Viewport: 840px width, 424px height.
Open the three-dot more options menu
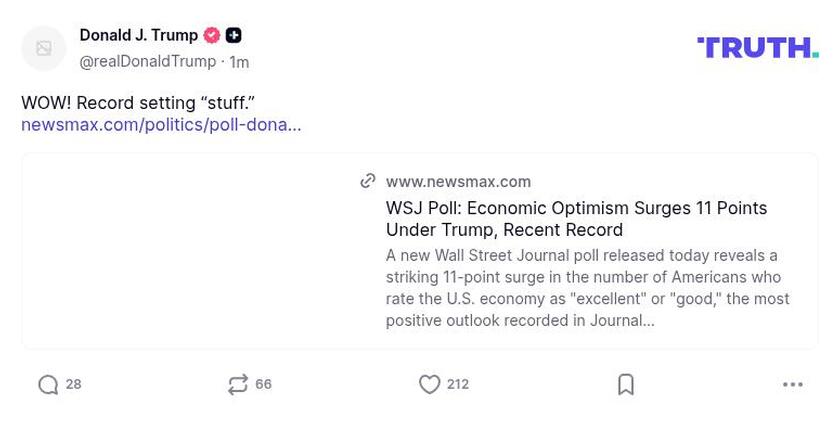click(793, 385)
